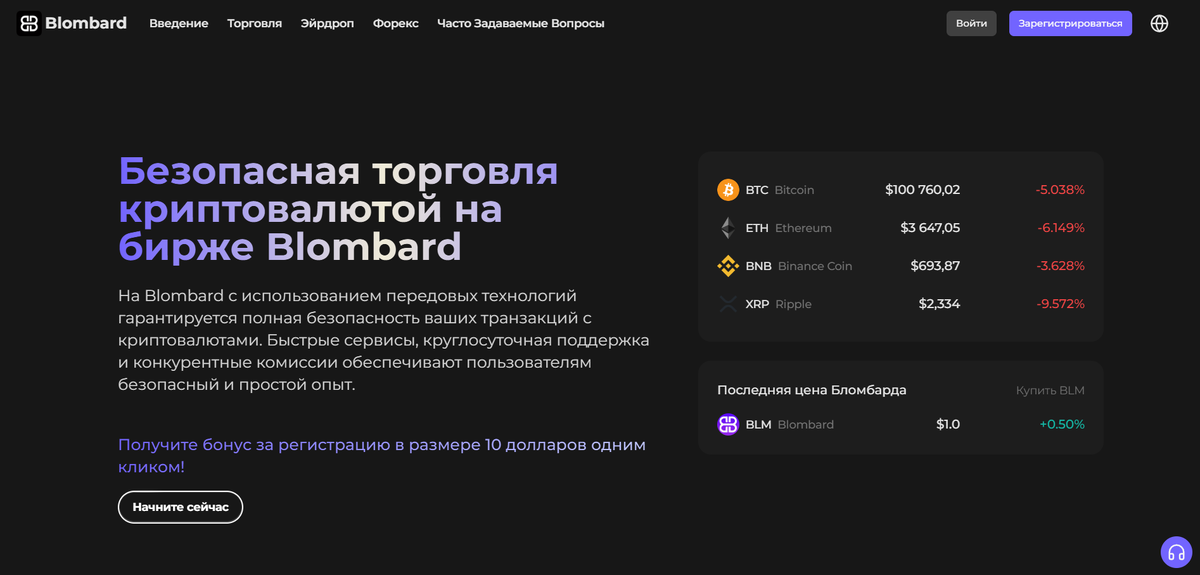Click the Безопасная торговля main headline

pyautogui.click(x=339, y=208)
